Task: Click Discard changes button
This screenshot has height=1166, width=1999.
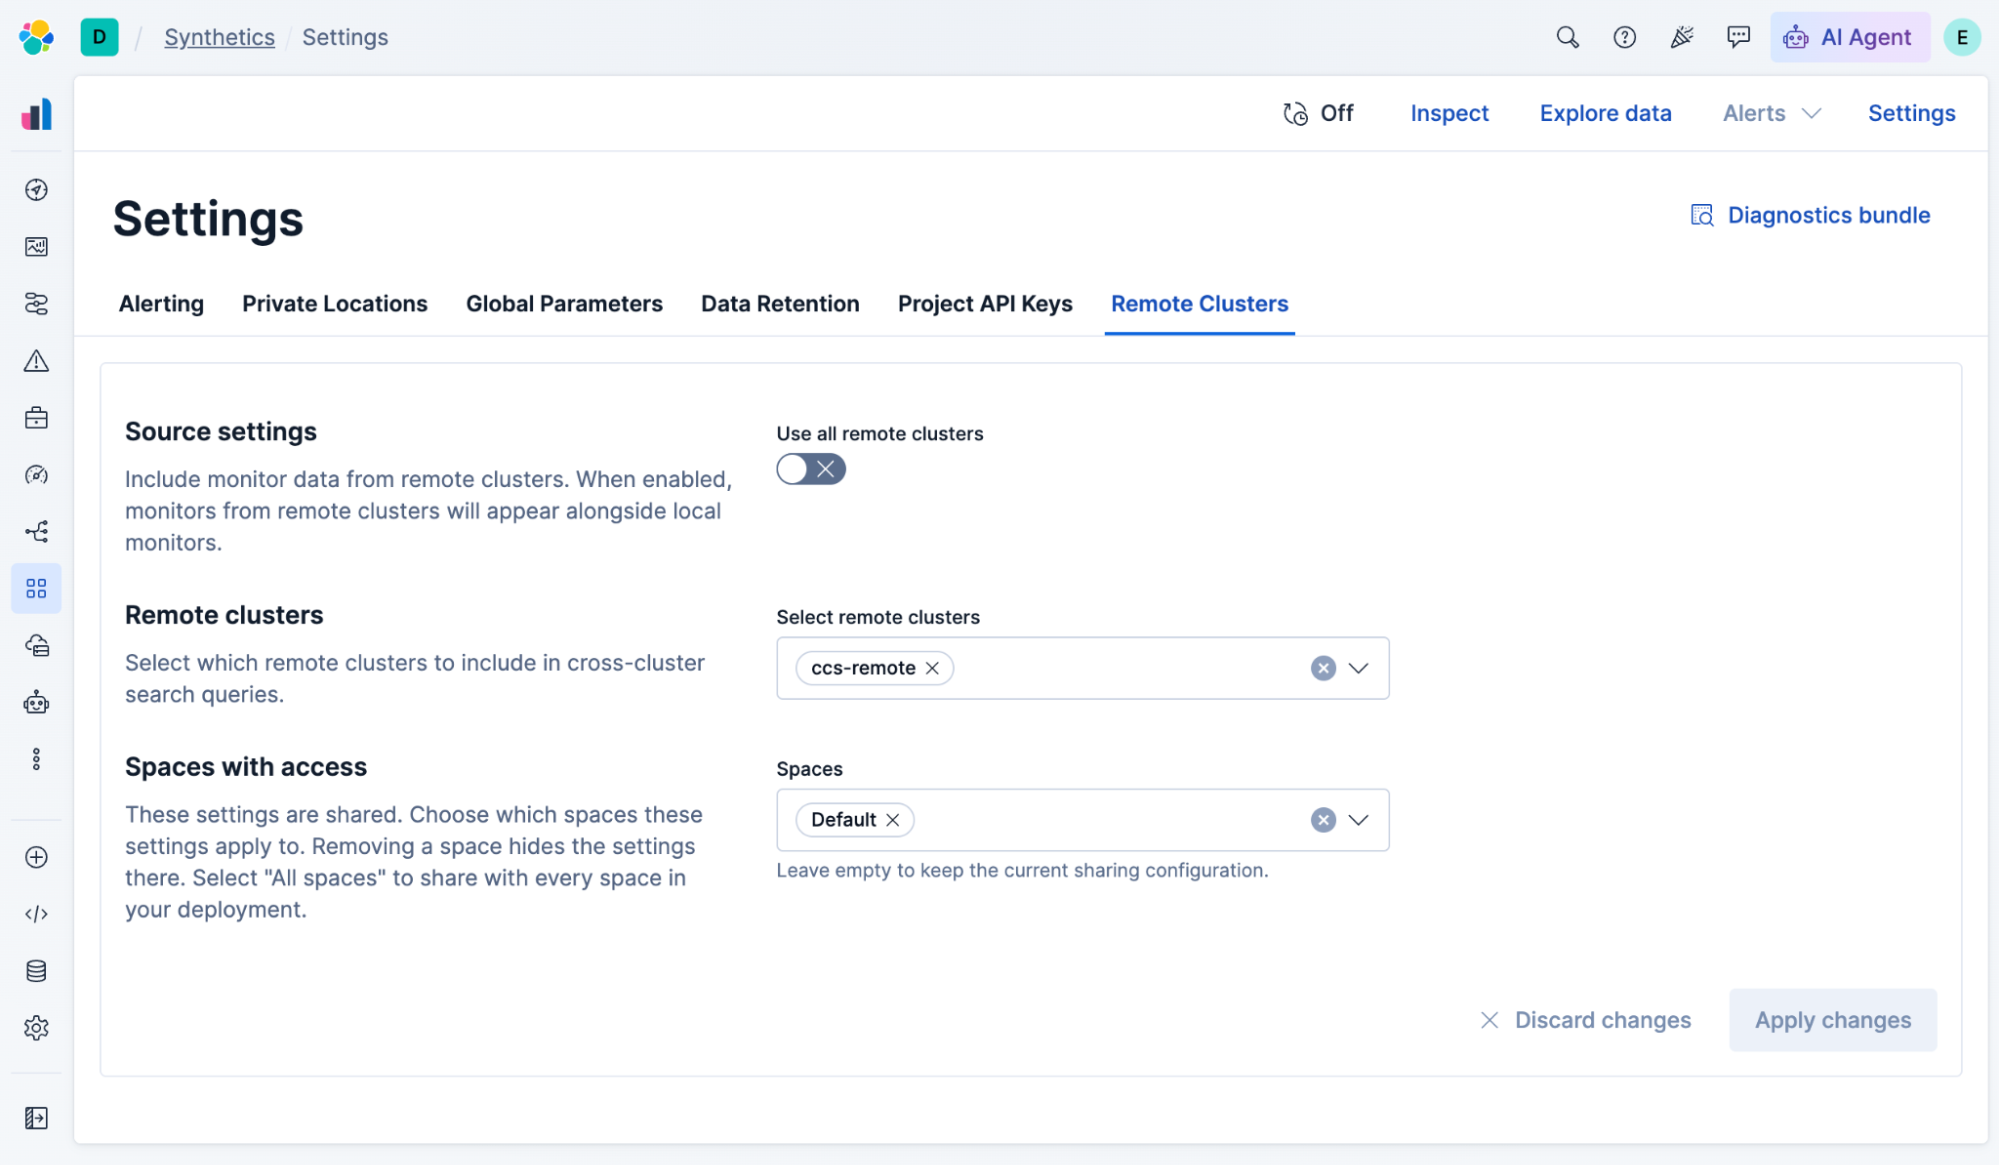Action: (x=1585, y=1020)
